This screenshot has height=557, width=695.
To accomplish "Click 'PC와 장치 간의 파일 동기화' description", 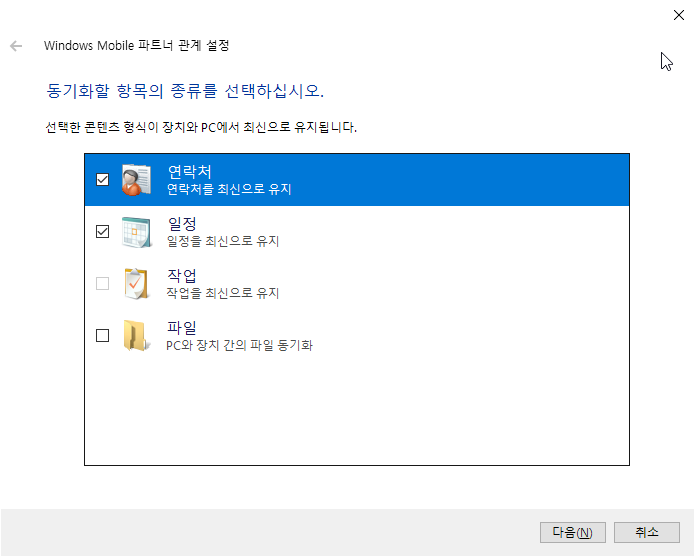I will 239,345.
